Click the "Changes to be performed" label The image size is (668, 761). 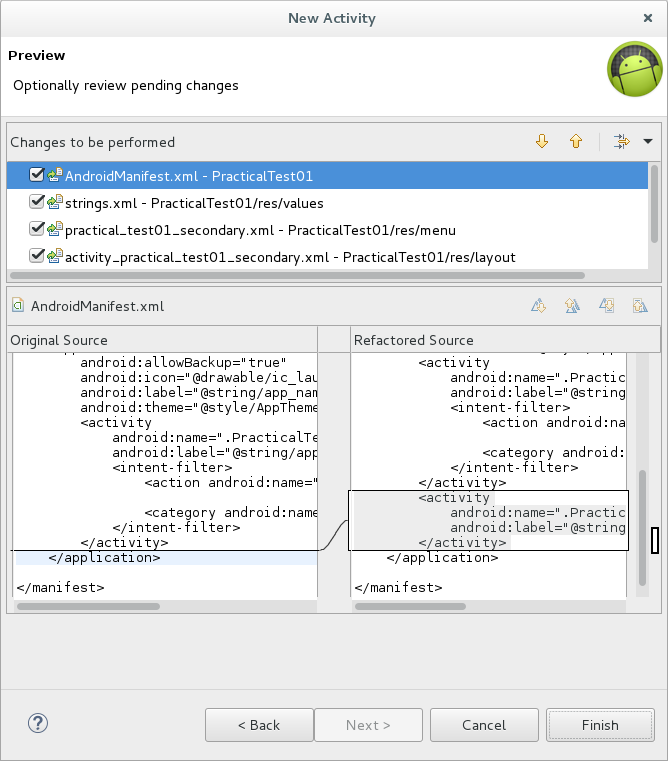(x=92, y=142)
